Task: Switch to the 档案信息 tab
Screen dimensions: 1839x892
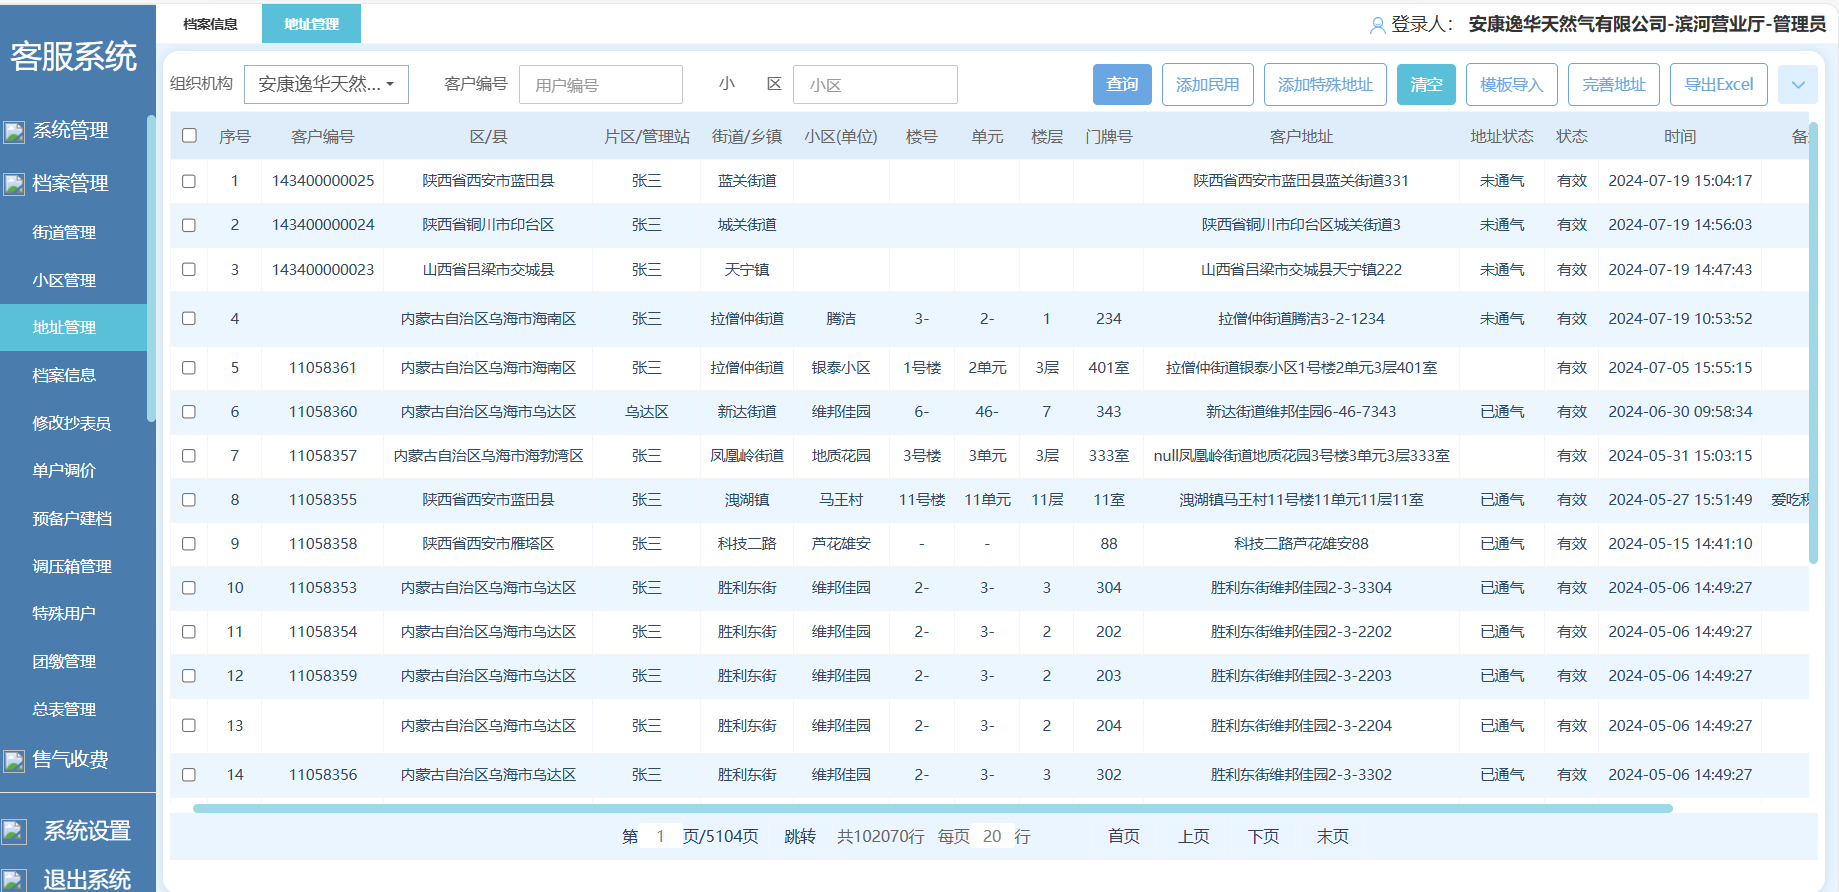Action: coord(211,24)
